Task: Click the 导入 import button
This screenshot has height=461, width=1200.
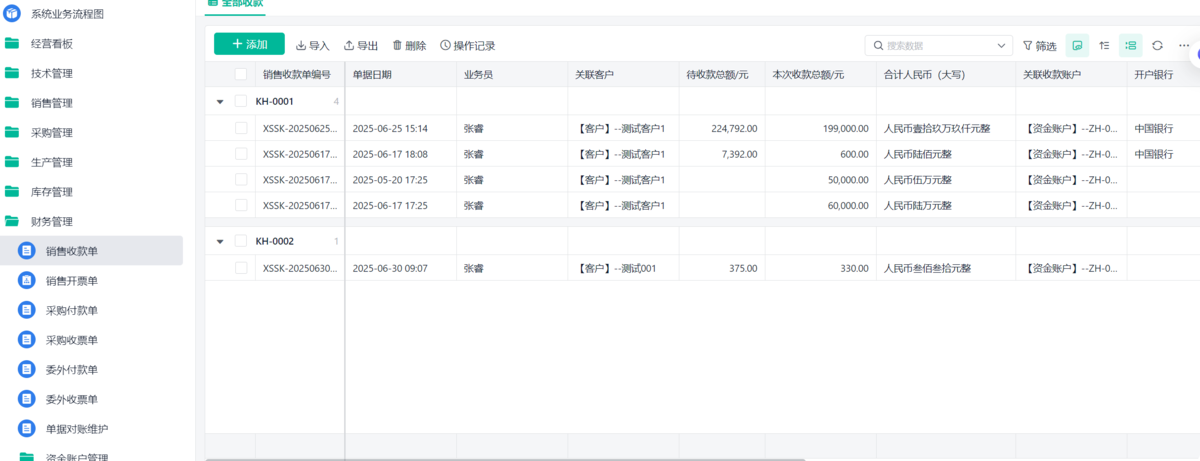Action: (x=312, y=45)
